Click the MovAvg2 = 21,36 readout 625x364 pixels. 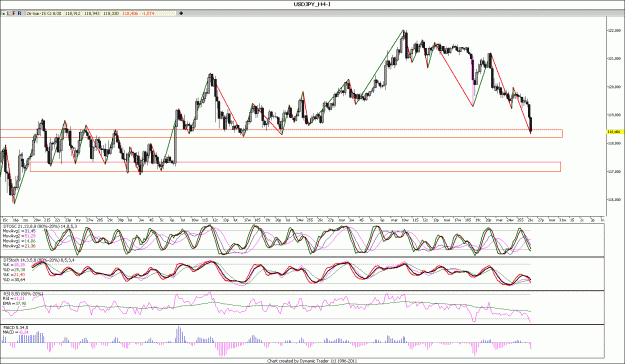(x=19, y=246)
